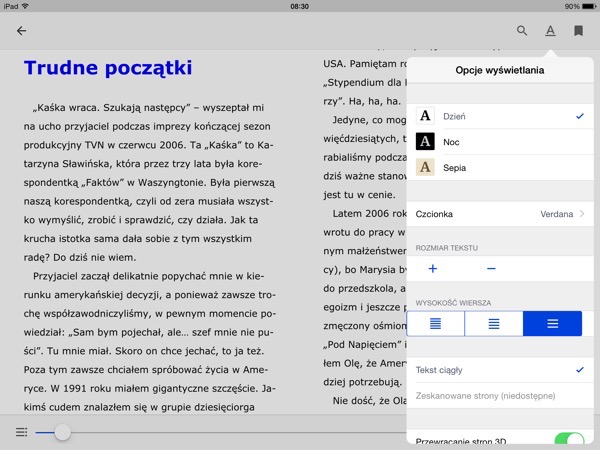Increase text size with the plus button
Image resolution: width=600 pixels, height=450 pixels.
pos(433,269)
